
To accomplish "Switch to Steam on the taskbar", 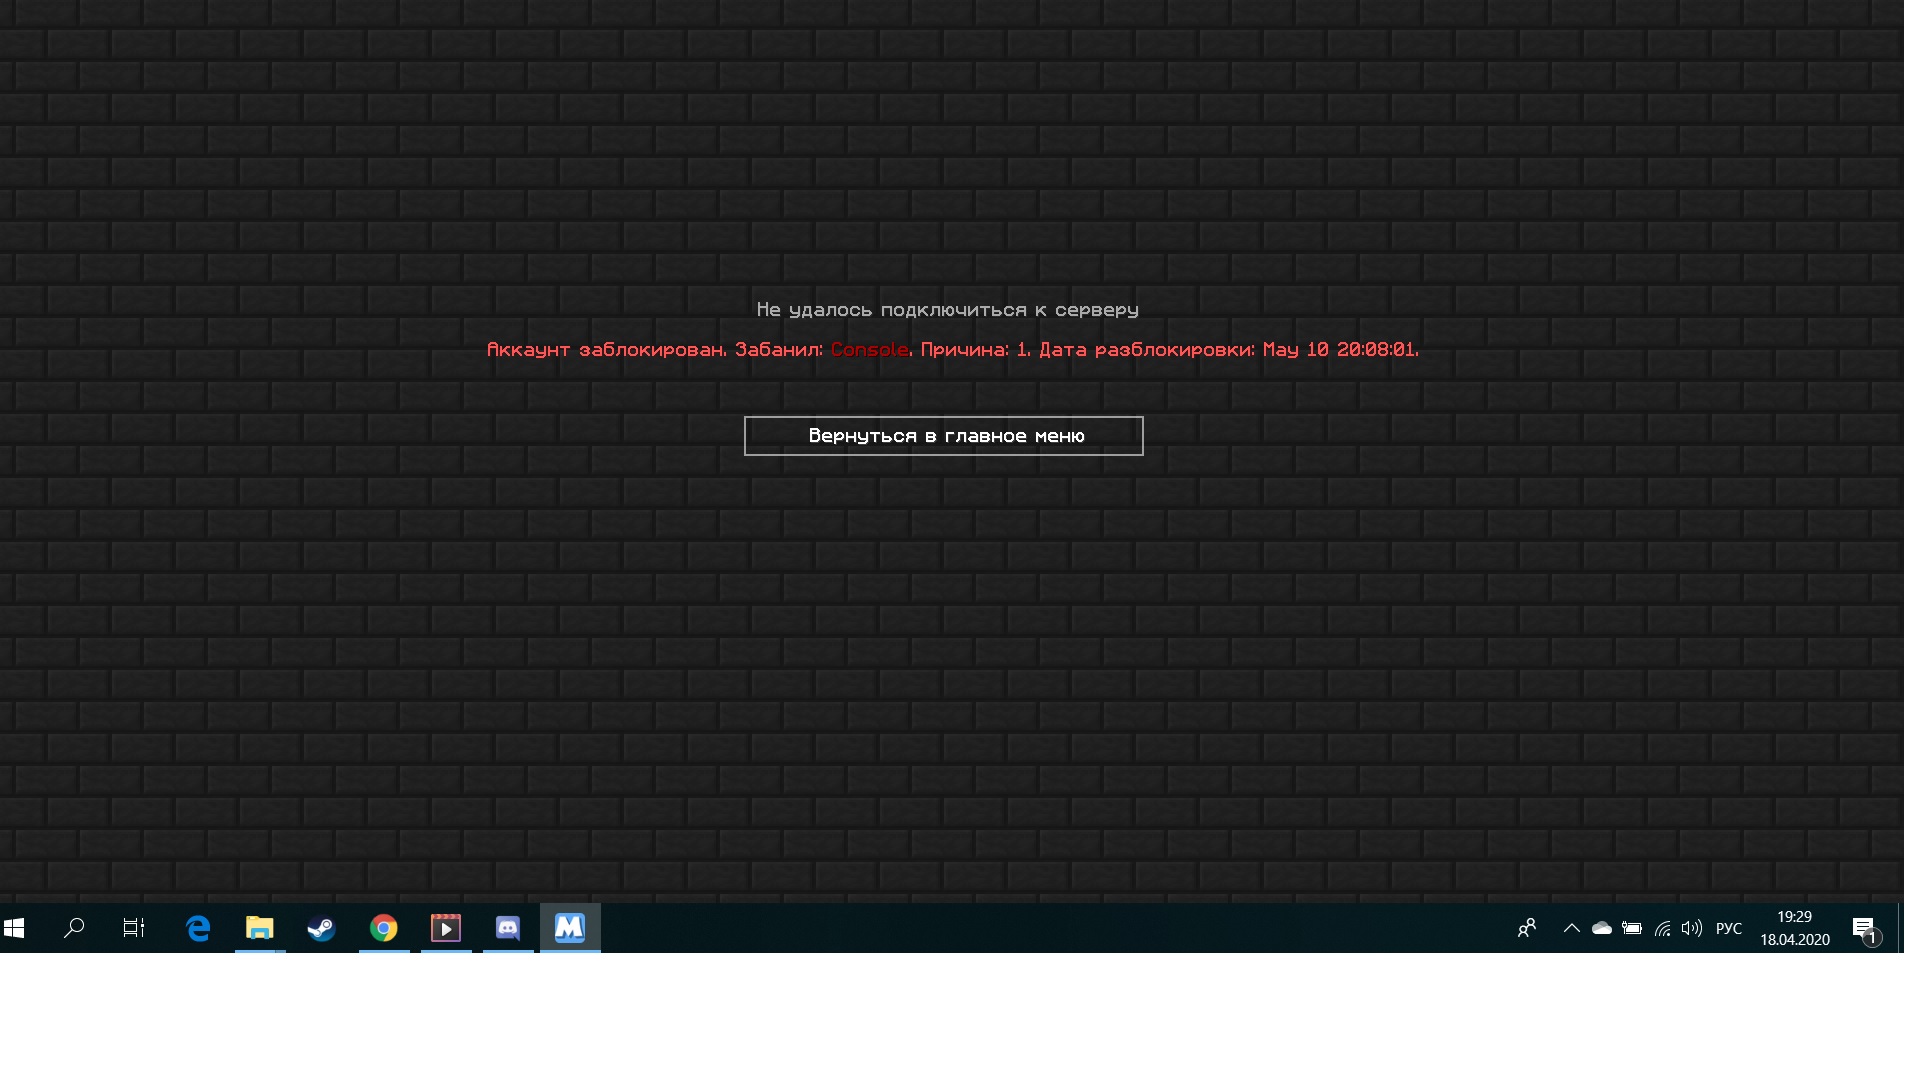I will (x=321, y=928).
